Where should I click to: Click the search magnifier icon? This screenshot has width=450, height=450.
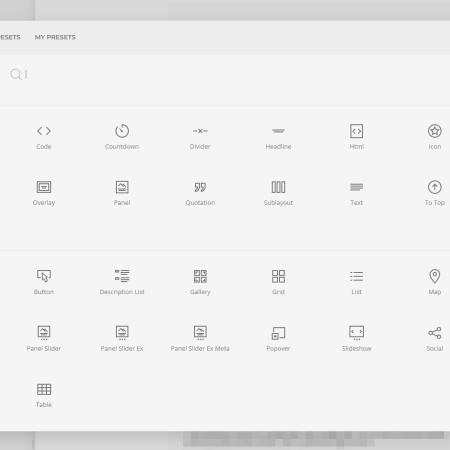15,74
